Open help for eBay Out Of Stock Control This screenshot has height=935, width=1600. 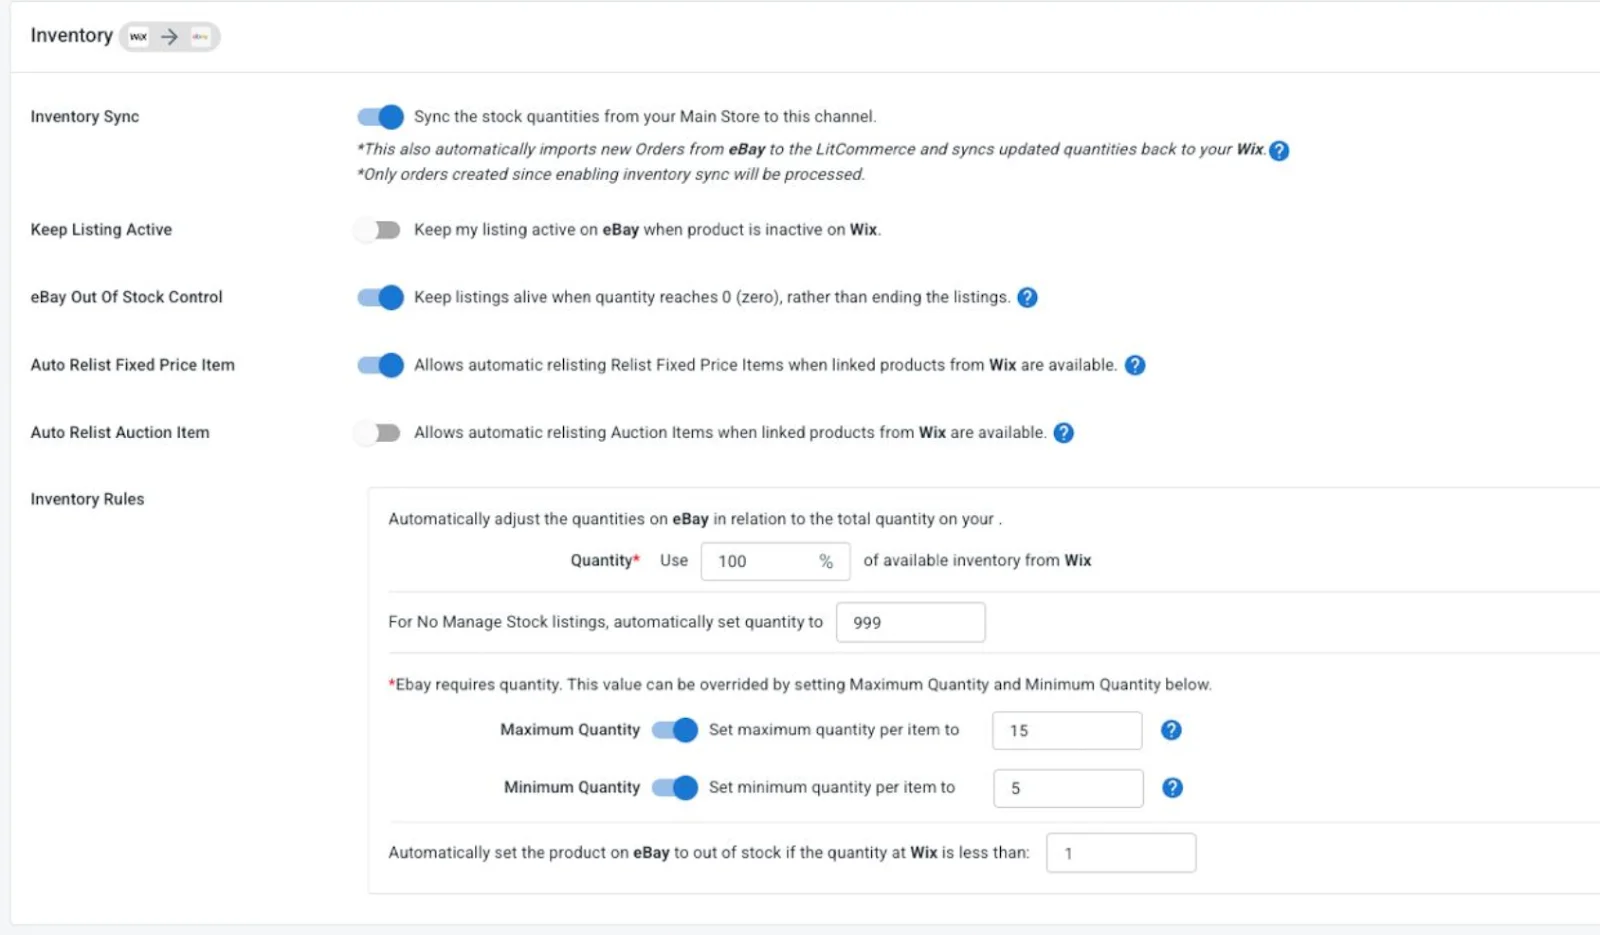[1028, 297]
